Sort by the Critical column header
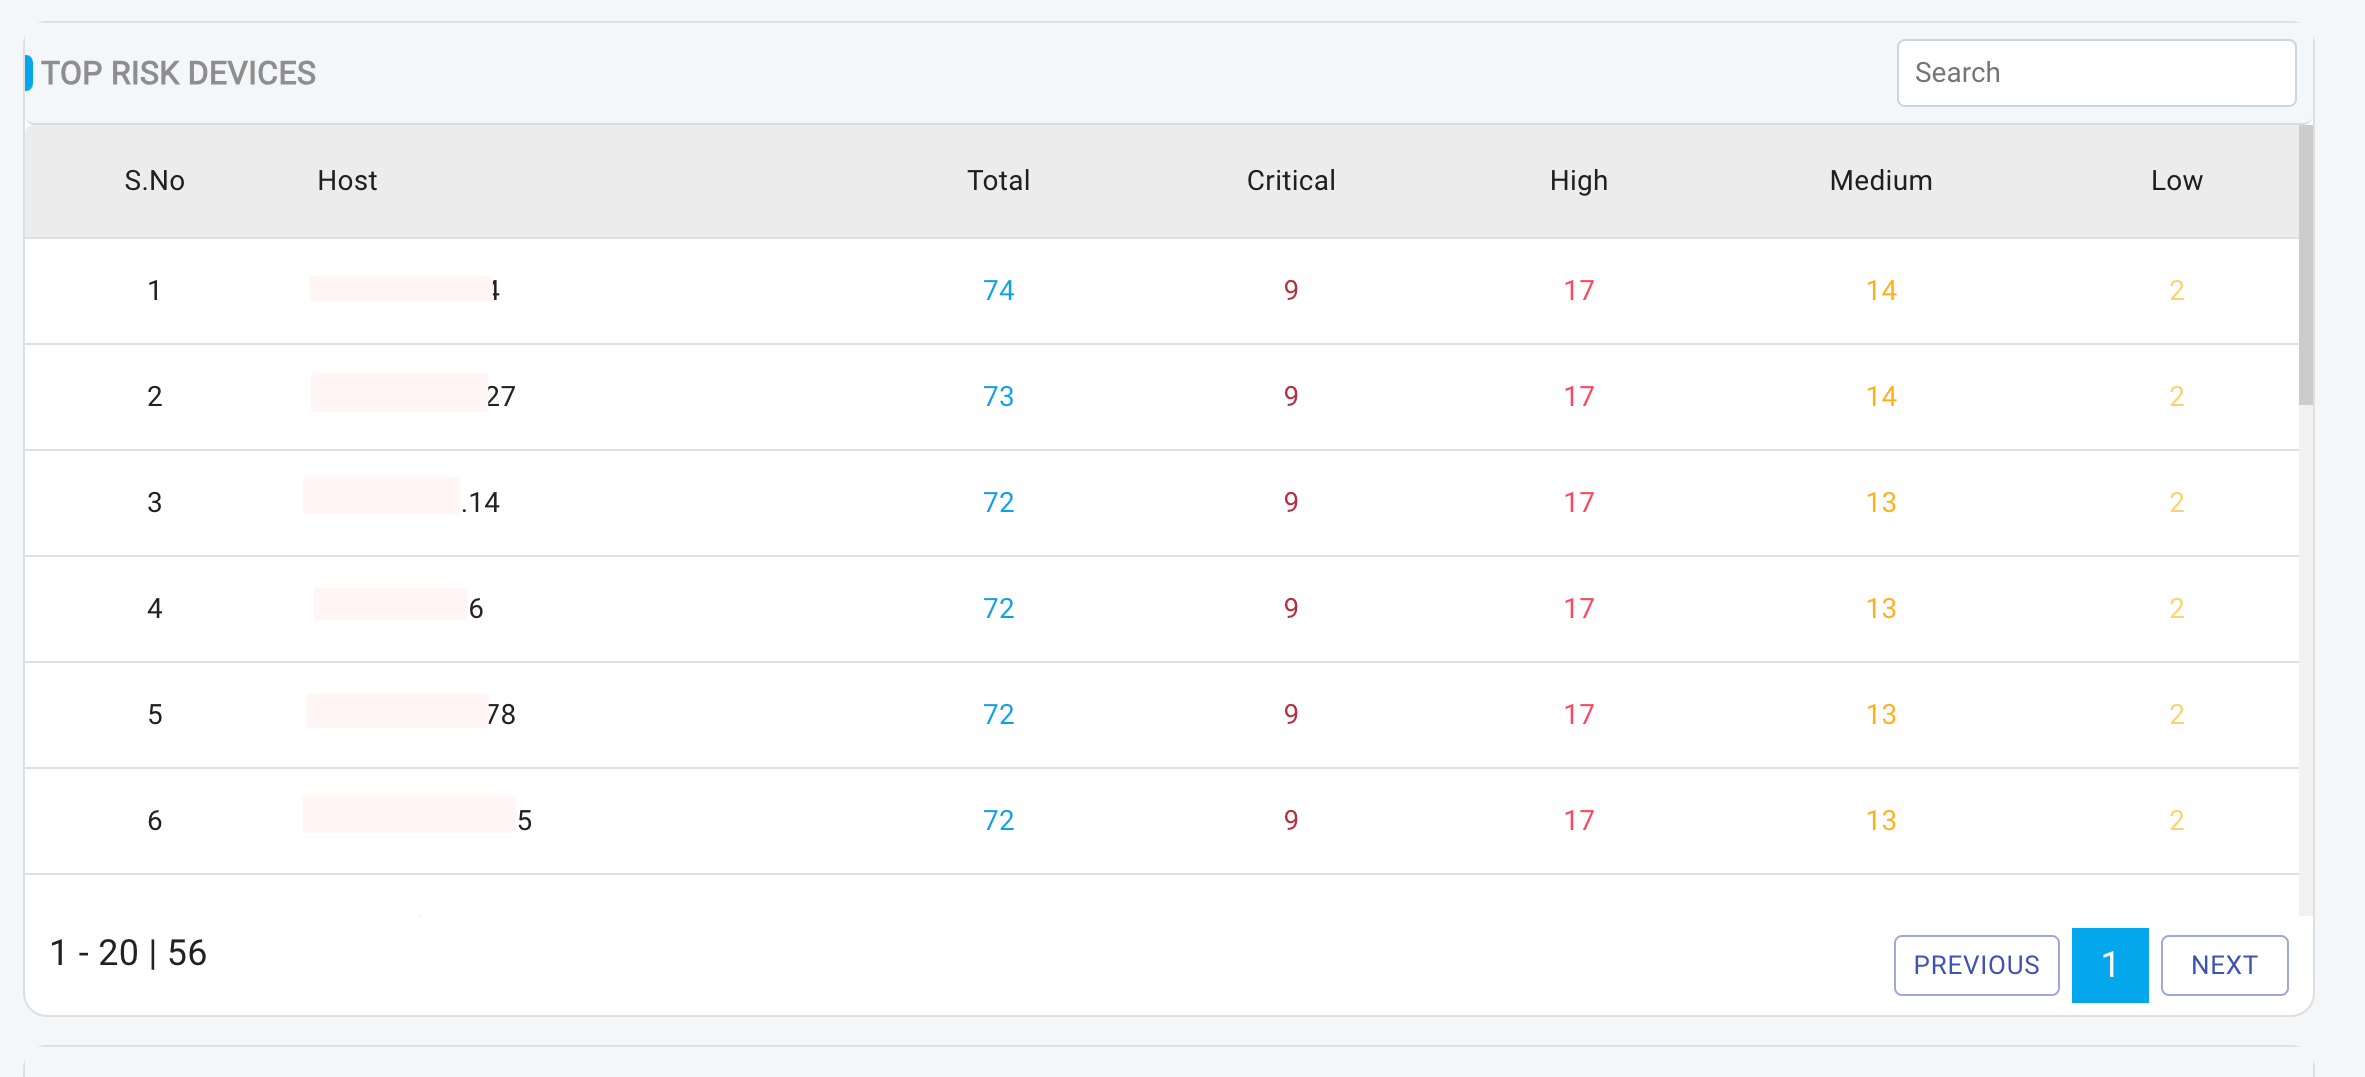Image resolution: width=2365 pixels, height=1077 pixels. pyautogui.click(x=1290, y=181)
